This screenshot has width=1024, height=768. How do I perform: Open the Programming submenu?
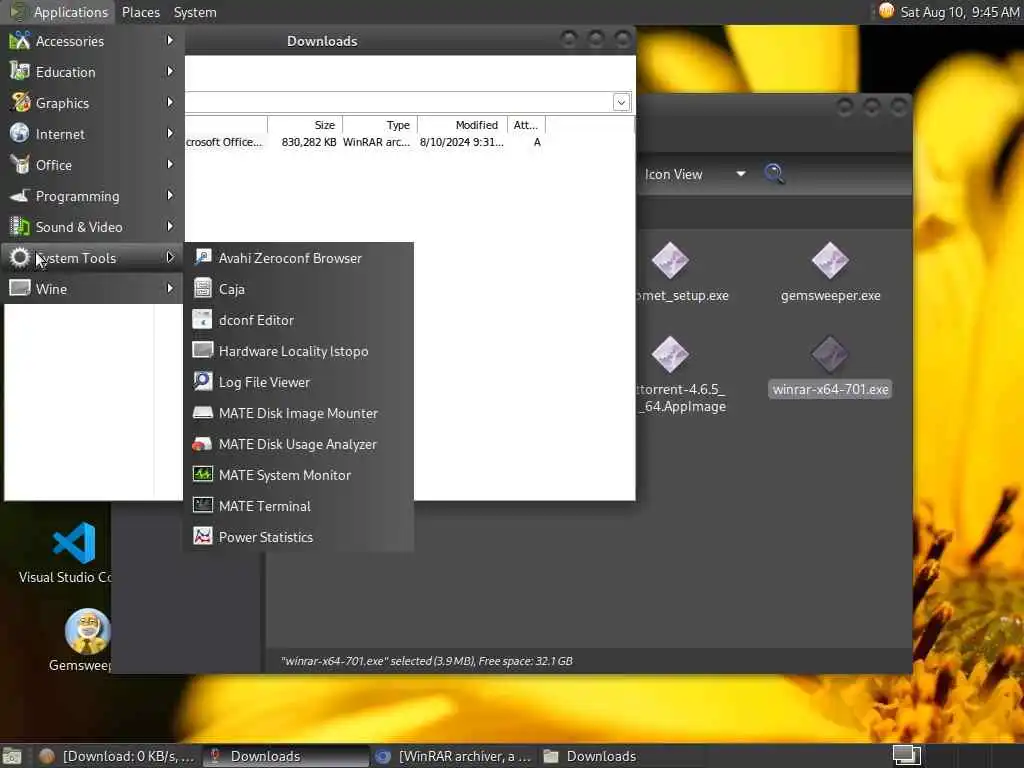(92, 196)
